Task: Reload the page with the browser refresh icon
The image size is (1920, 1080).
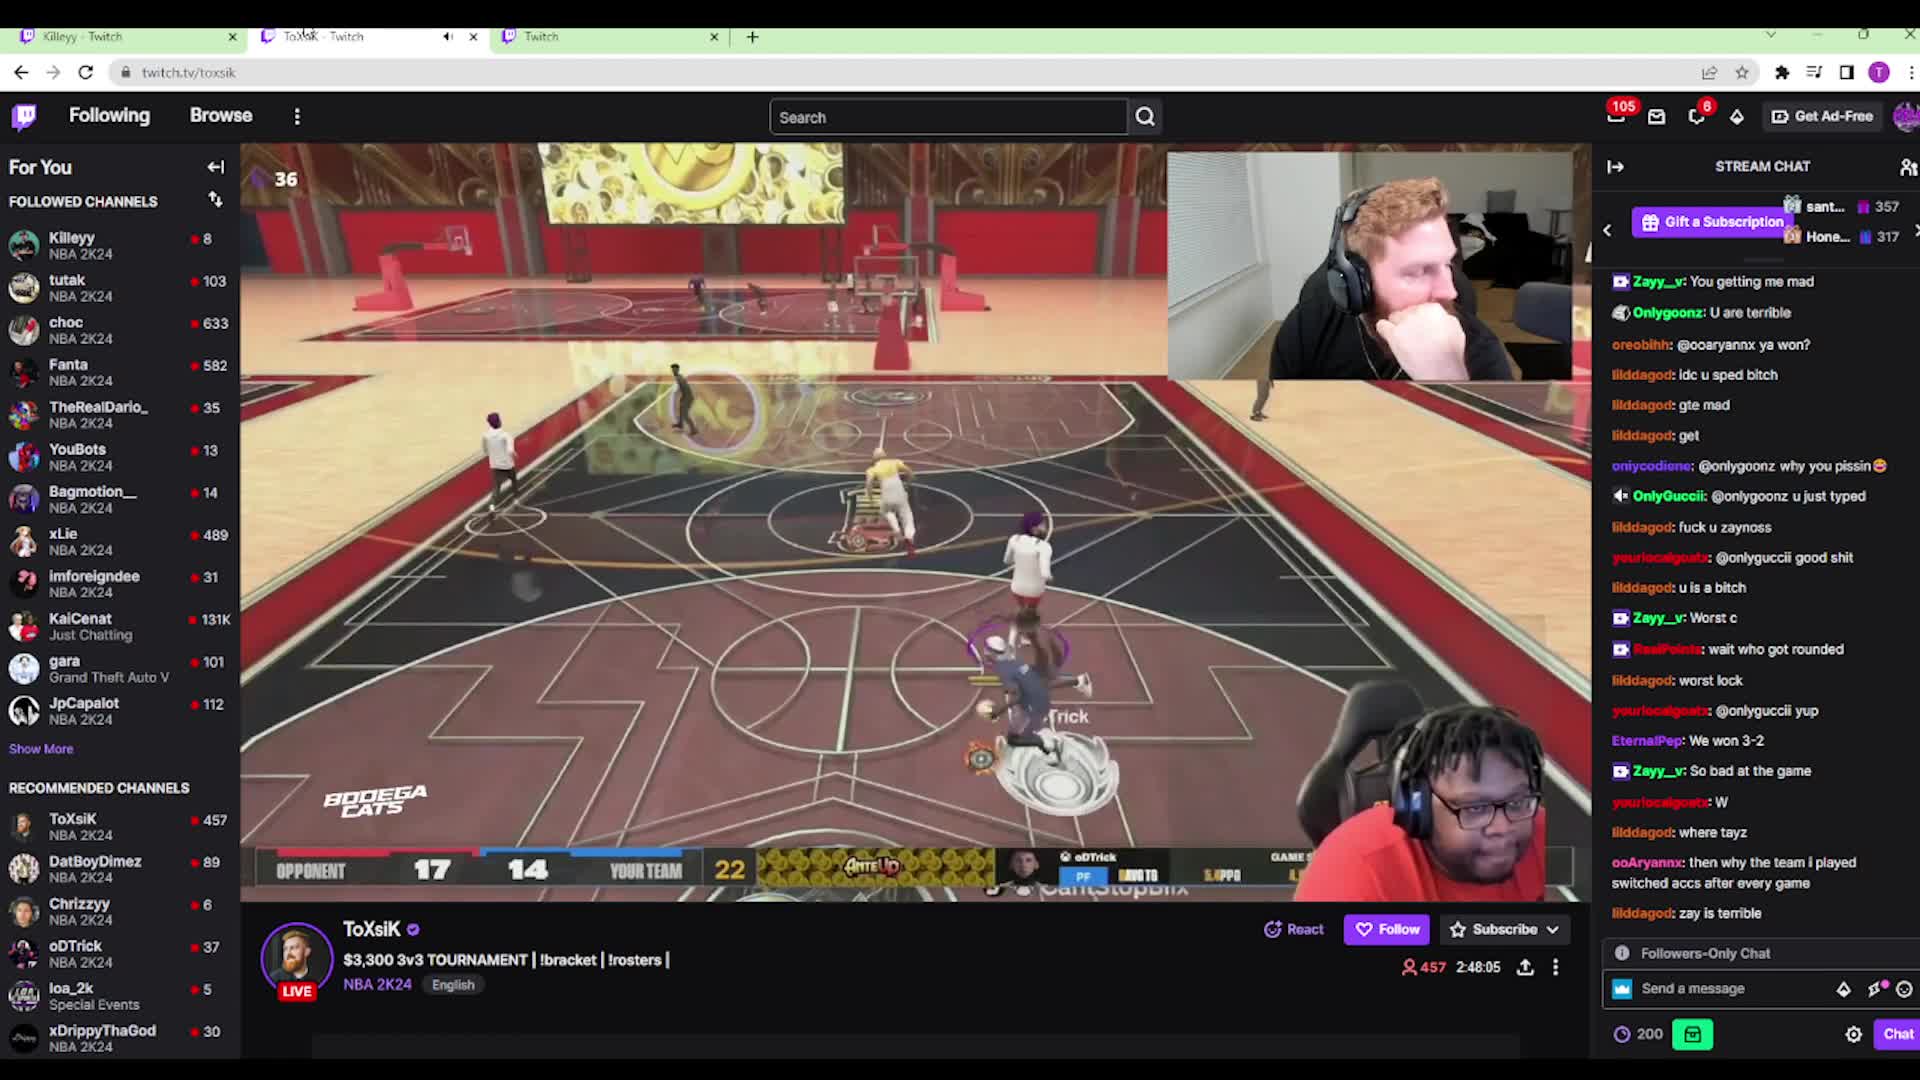Action: (86, 72)
